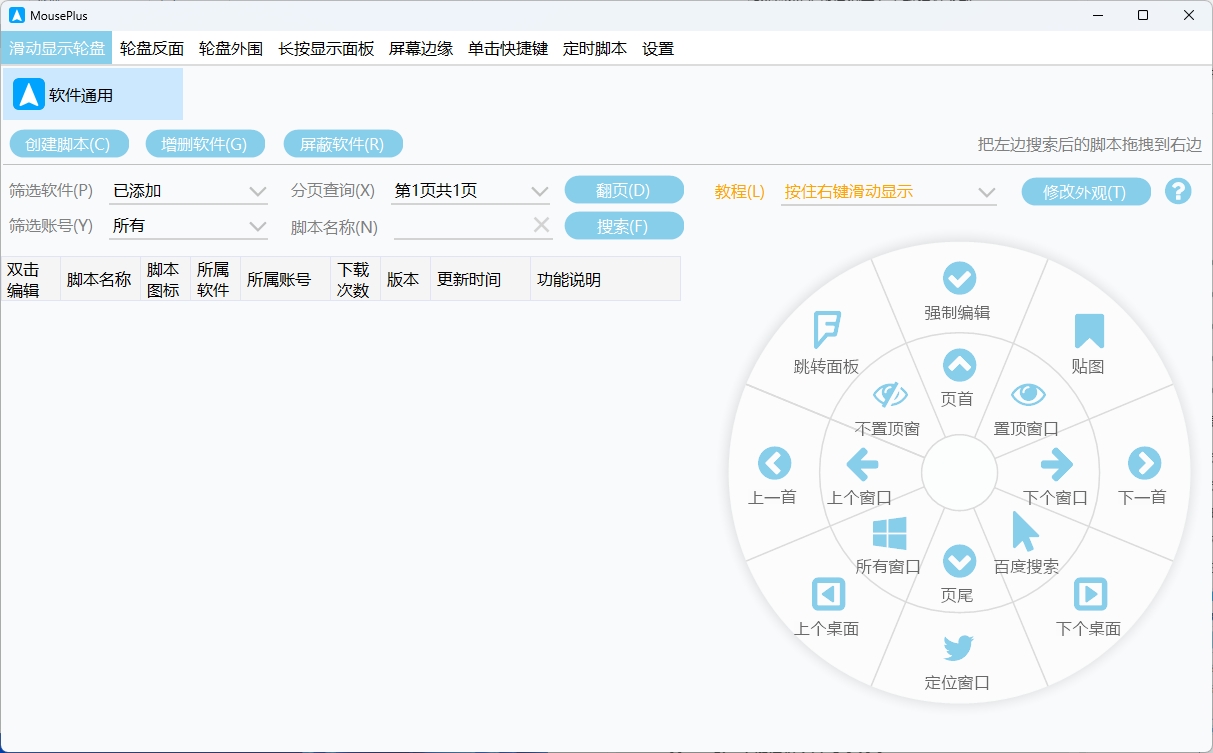Toggle the 不置顶窗 (unpin window) option
The image size is (1213, 753).
click(x=889, y=394)
